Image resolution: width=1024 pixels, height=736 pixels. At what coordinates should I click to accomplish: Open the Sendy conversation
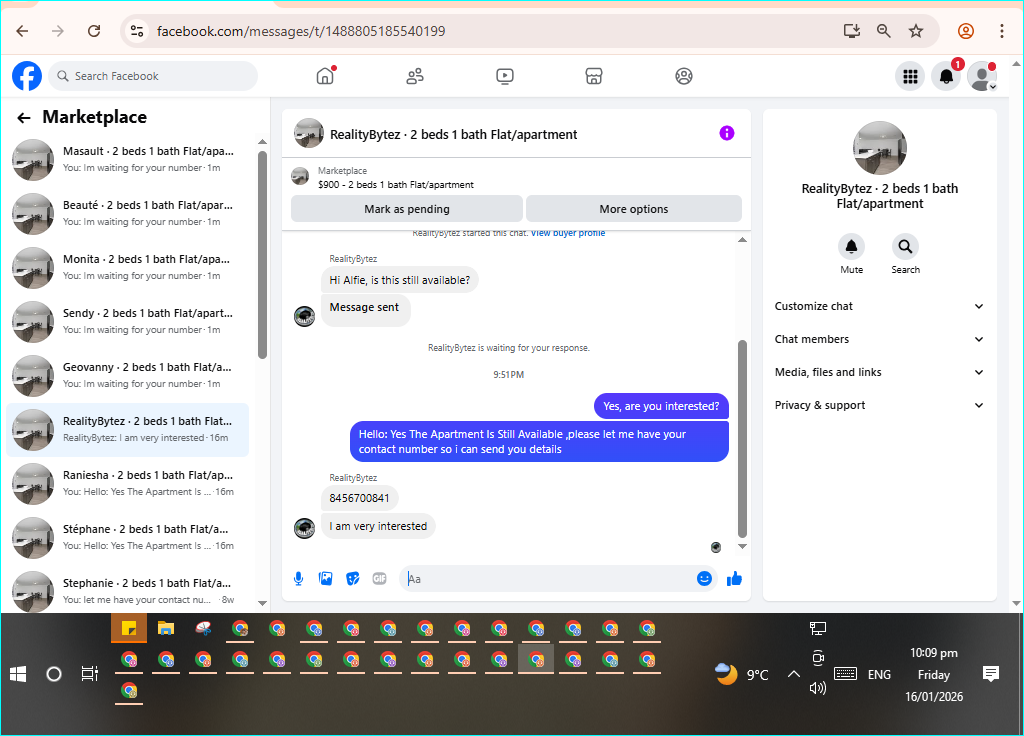[127, 322]
